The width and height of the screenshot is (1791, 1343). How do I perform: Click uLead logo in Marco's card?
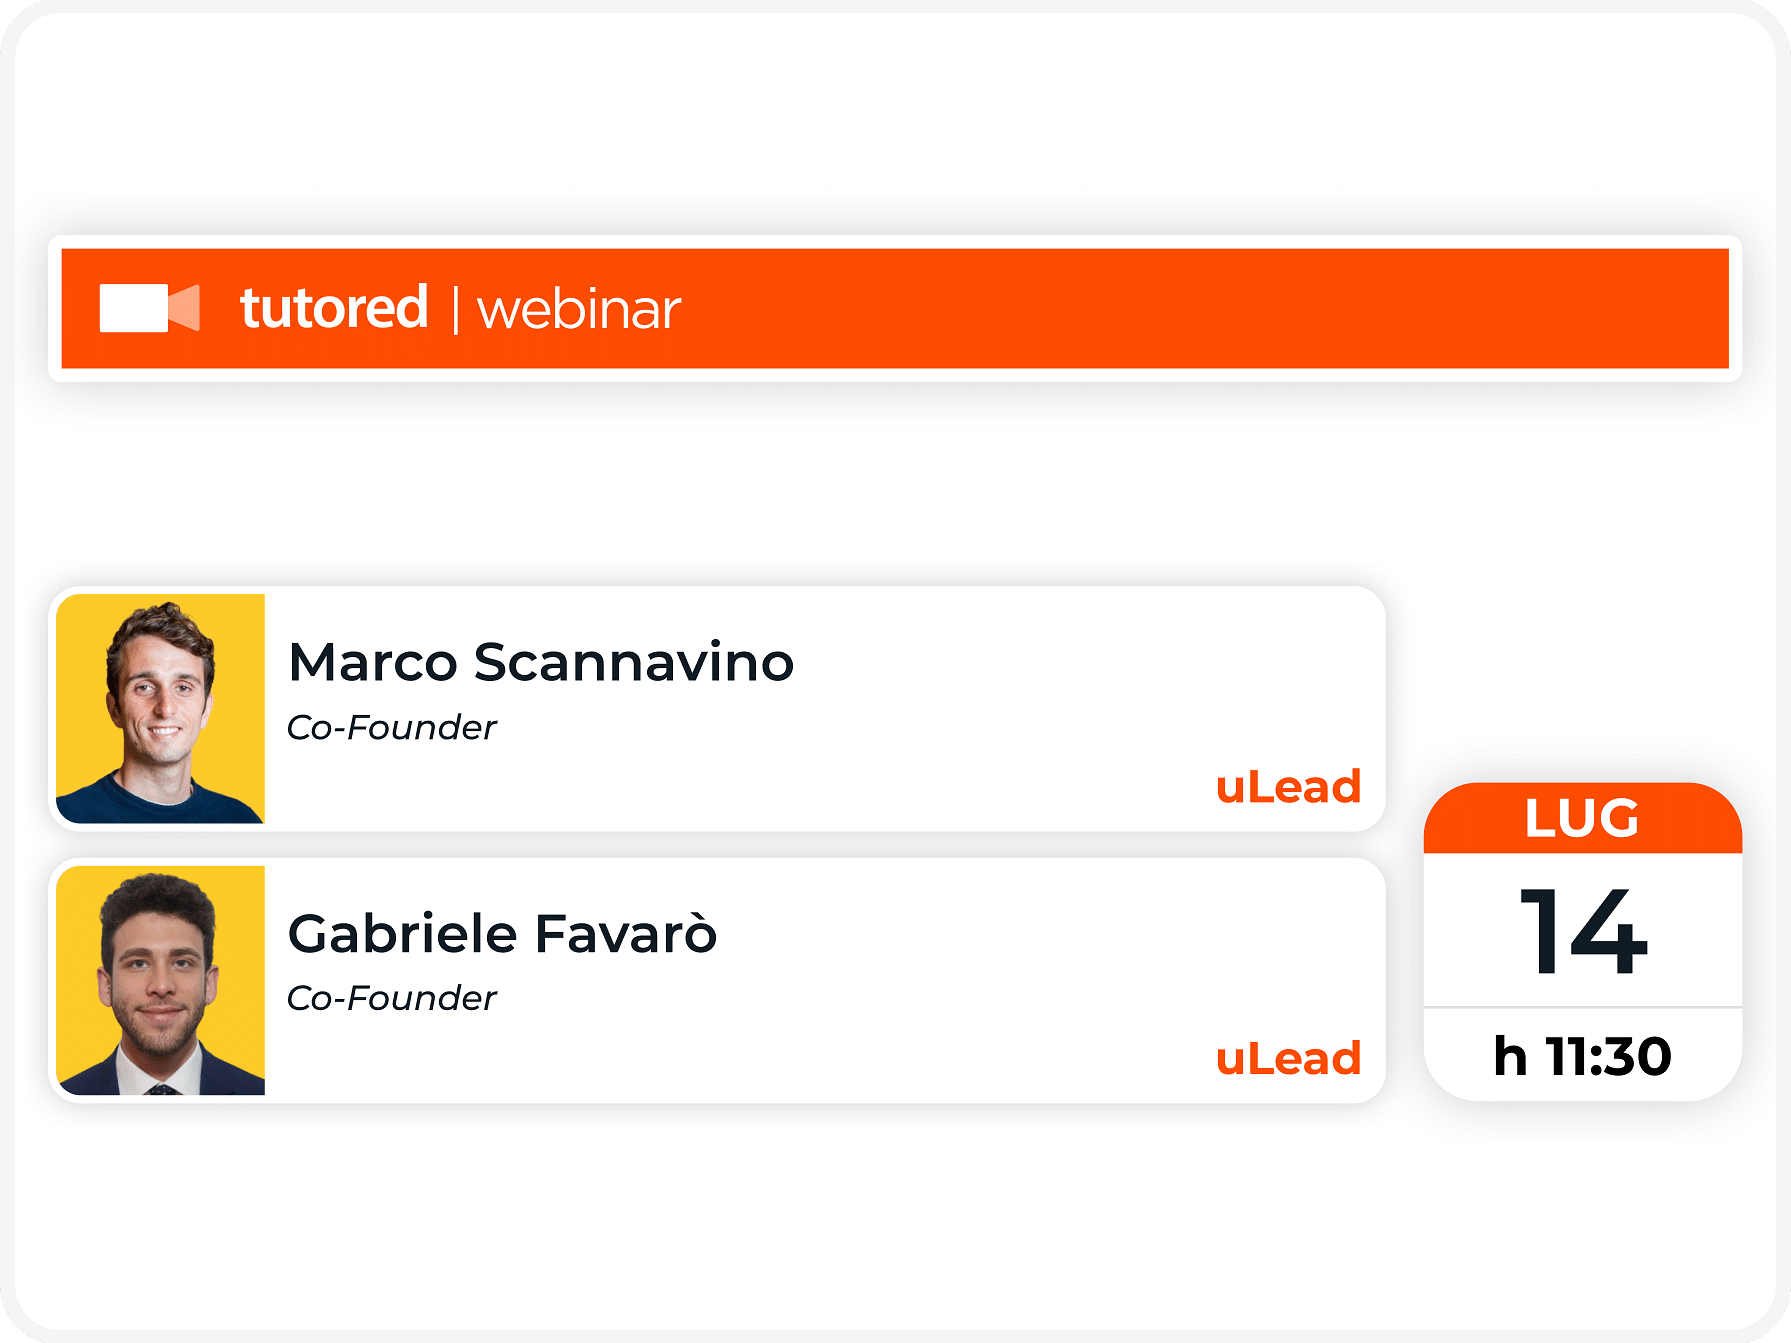point(1288,787)
